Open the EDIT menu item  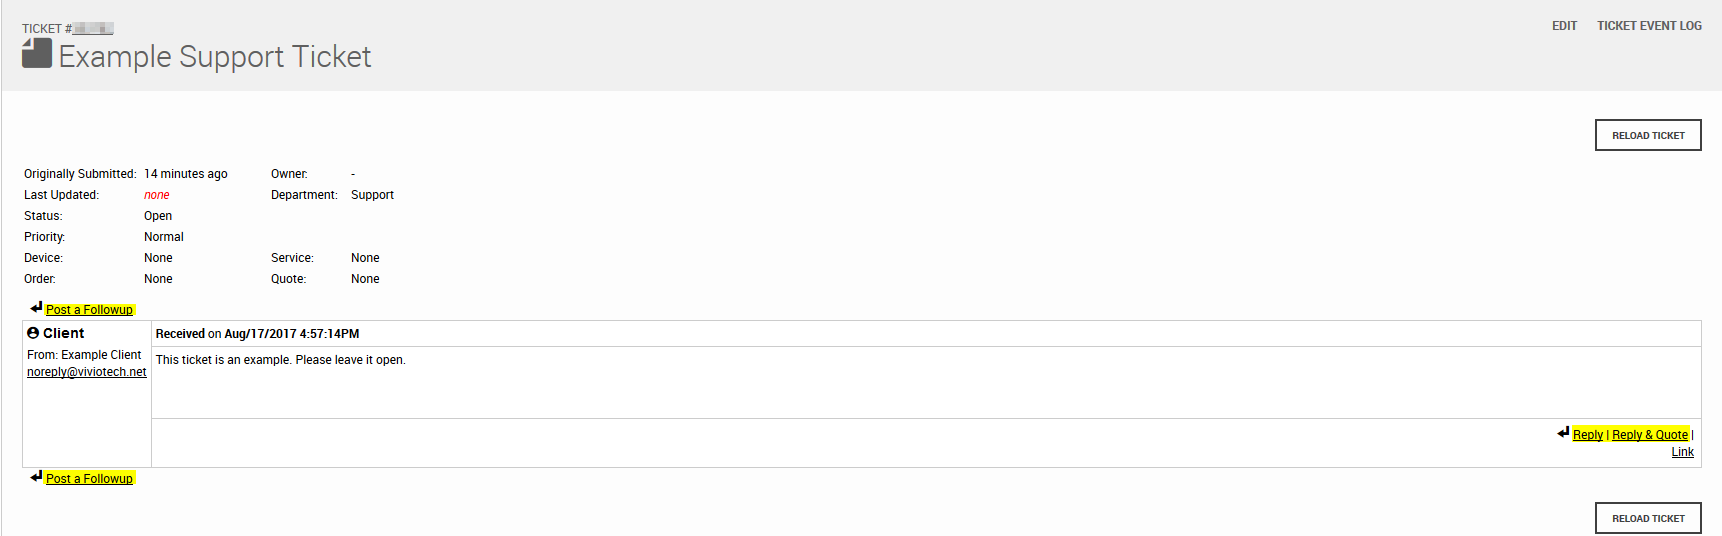(1564, 26)
